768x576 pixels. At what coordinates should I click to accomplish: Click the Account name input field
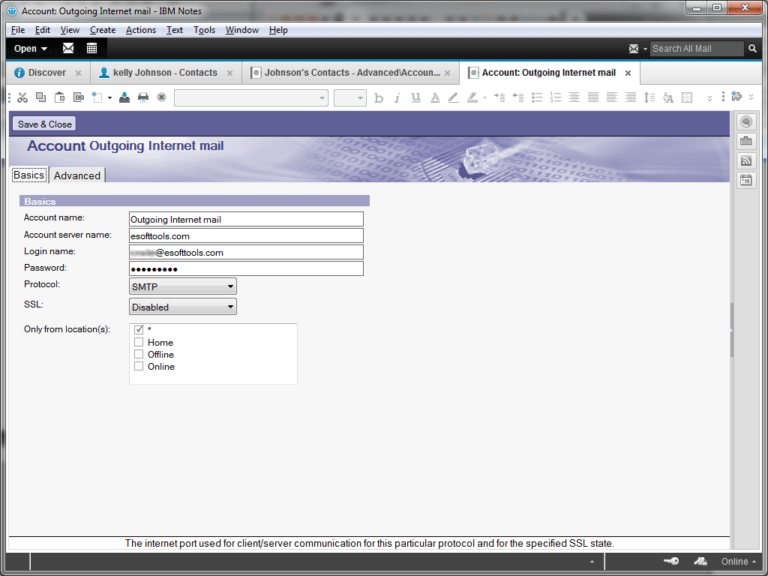[x=246, y=219]
